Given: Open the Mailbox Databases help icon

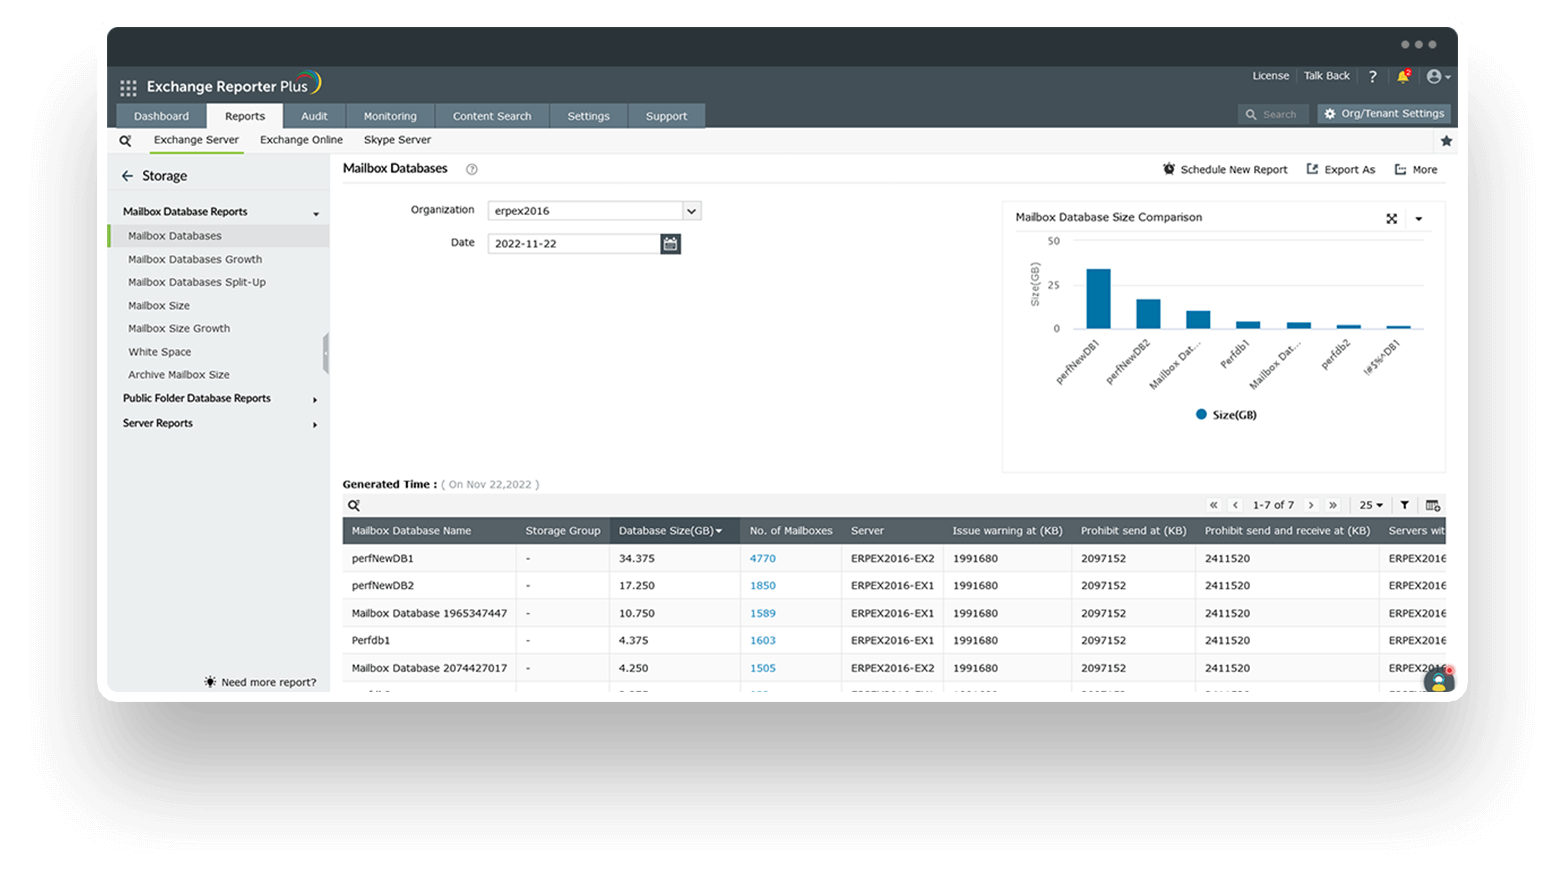Looking at the screenshot, I should 472,169.
